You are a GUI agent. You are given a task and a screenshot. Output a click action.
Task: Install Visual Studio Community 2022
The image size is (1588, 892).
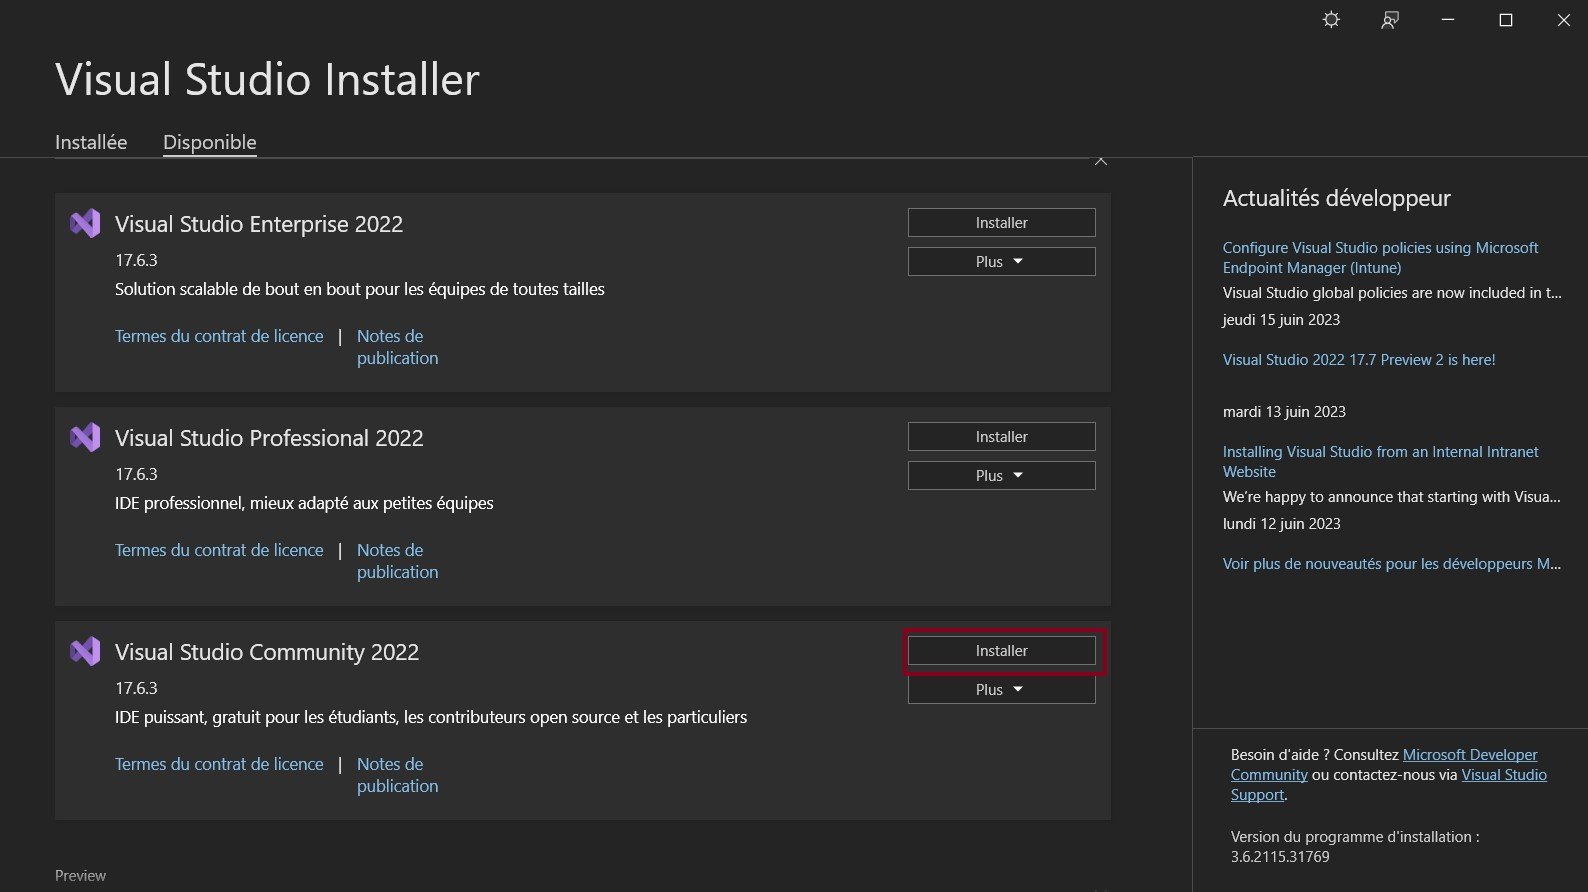(1002, 650)
